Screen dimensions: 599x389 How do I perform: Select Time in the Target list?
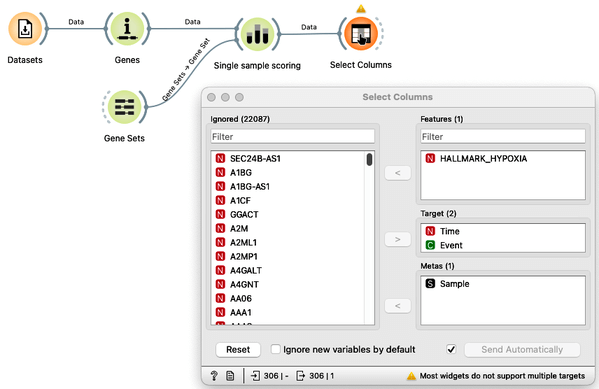[x=503, y=231]
